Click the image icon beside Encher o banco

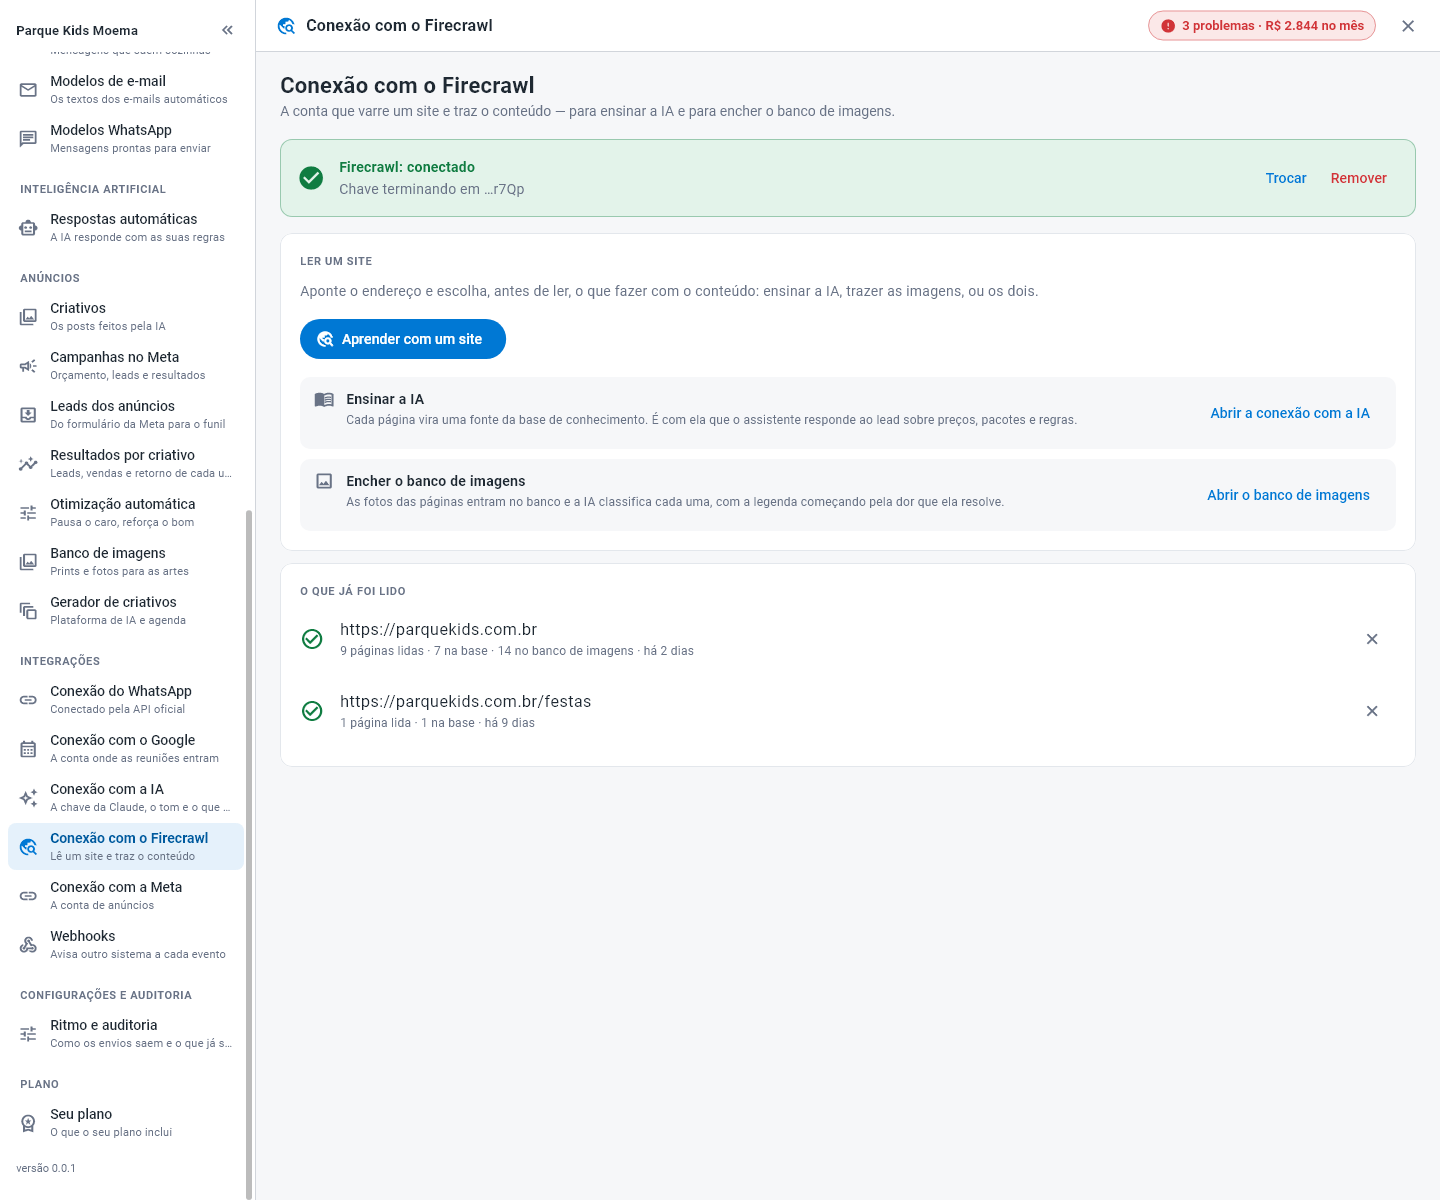click(x=324, y=481)
